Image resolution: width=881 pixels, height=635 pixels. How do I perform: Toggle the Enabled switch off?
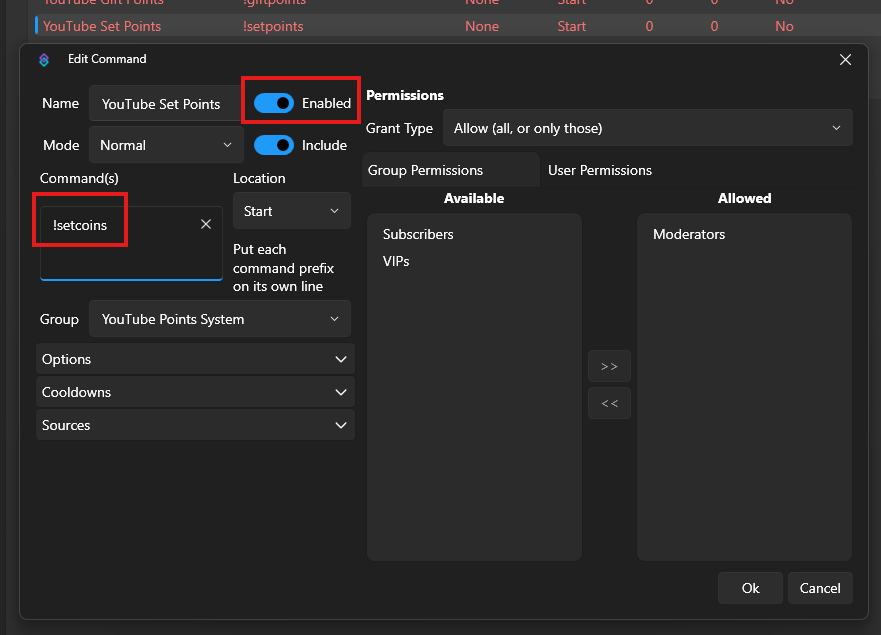(274, 103)
